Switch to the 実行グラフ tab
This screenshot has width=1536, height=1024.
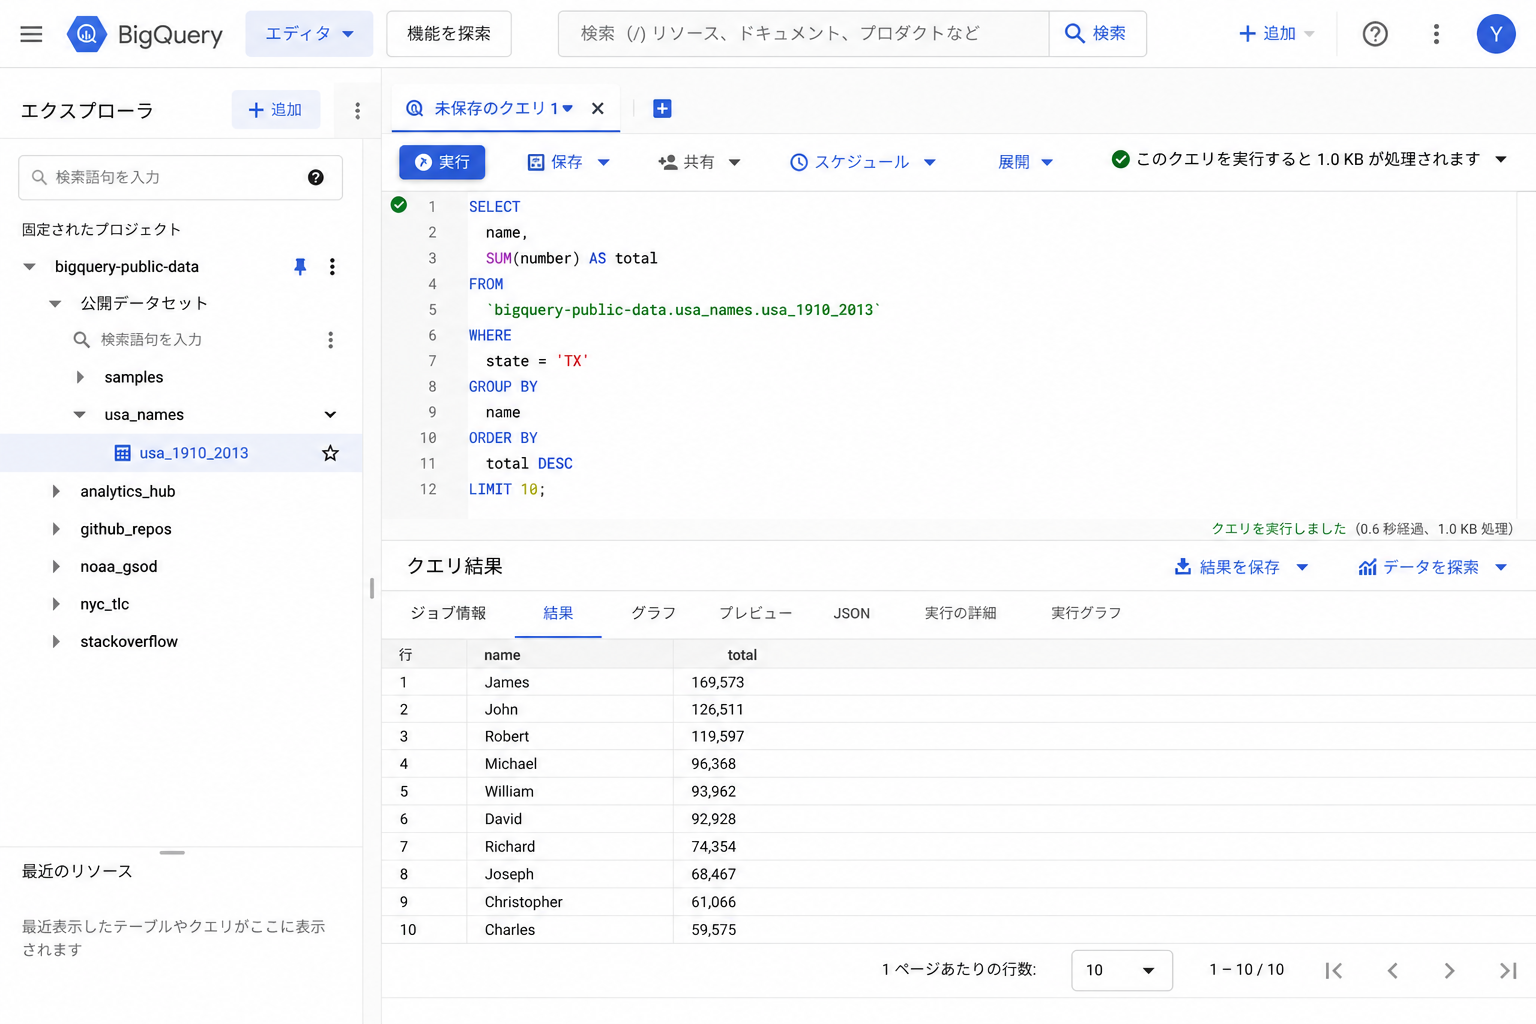click(x=1086, y=613)
